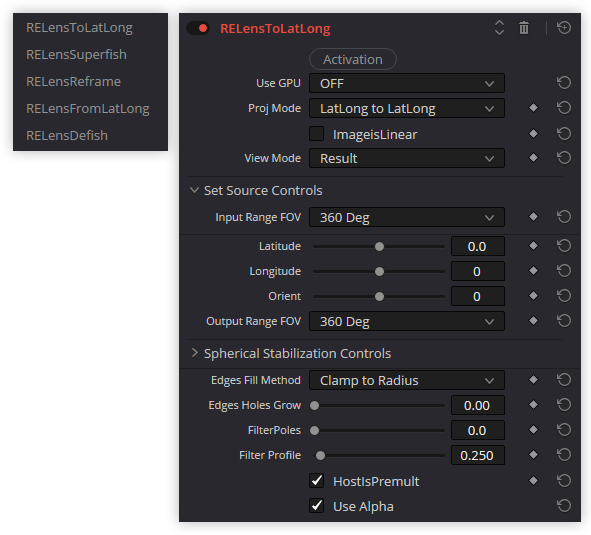
Task: Add keyframe for Proj Mode
Action: (533, 108)
